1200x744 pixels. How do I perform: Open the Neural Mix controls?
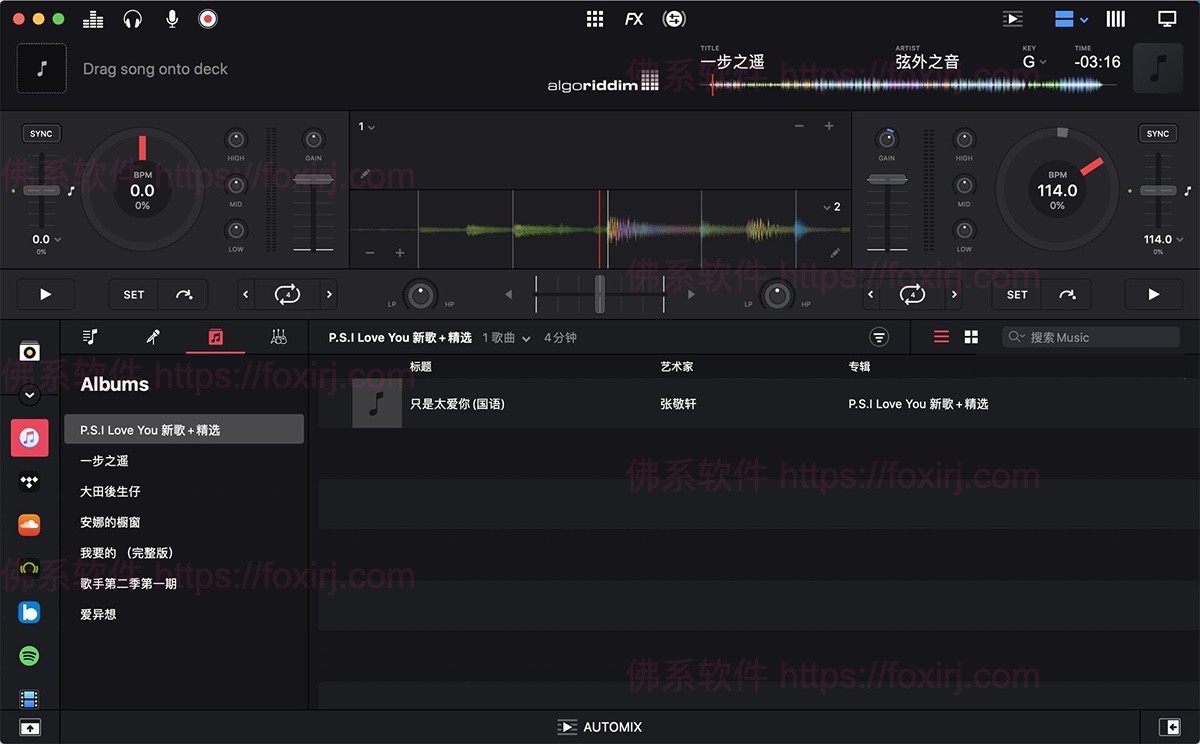click(672, 18)
